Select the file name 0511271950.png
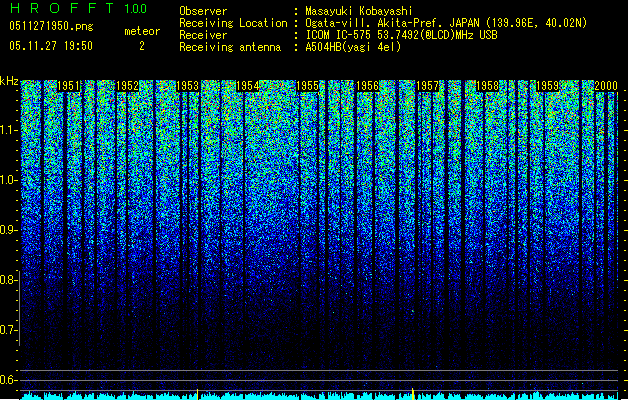629x400 pixels. point(51,26)
